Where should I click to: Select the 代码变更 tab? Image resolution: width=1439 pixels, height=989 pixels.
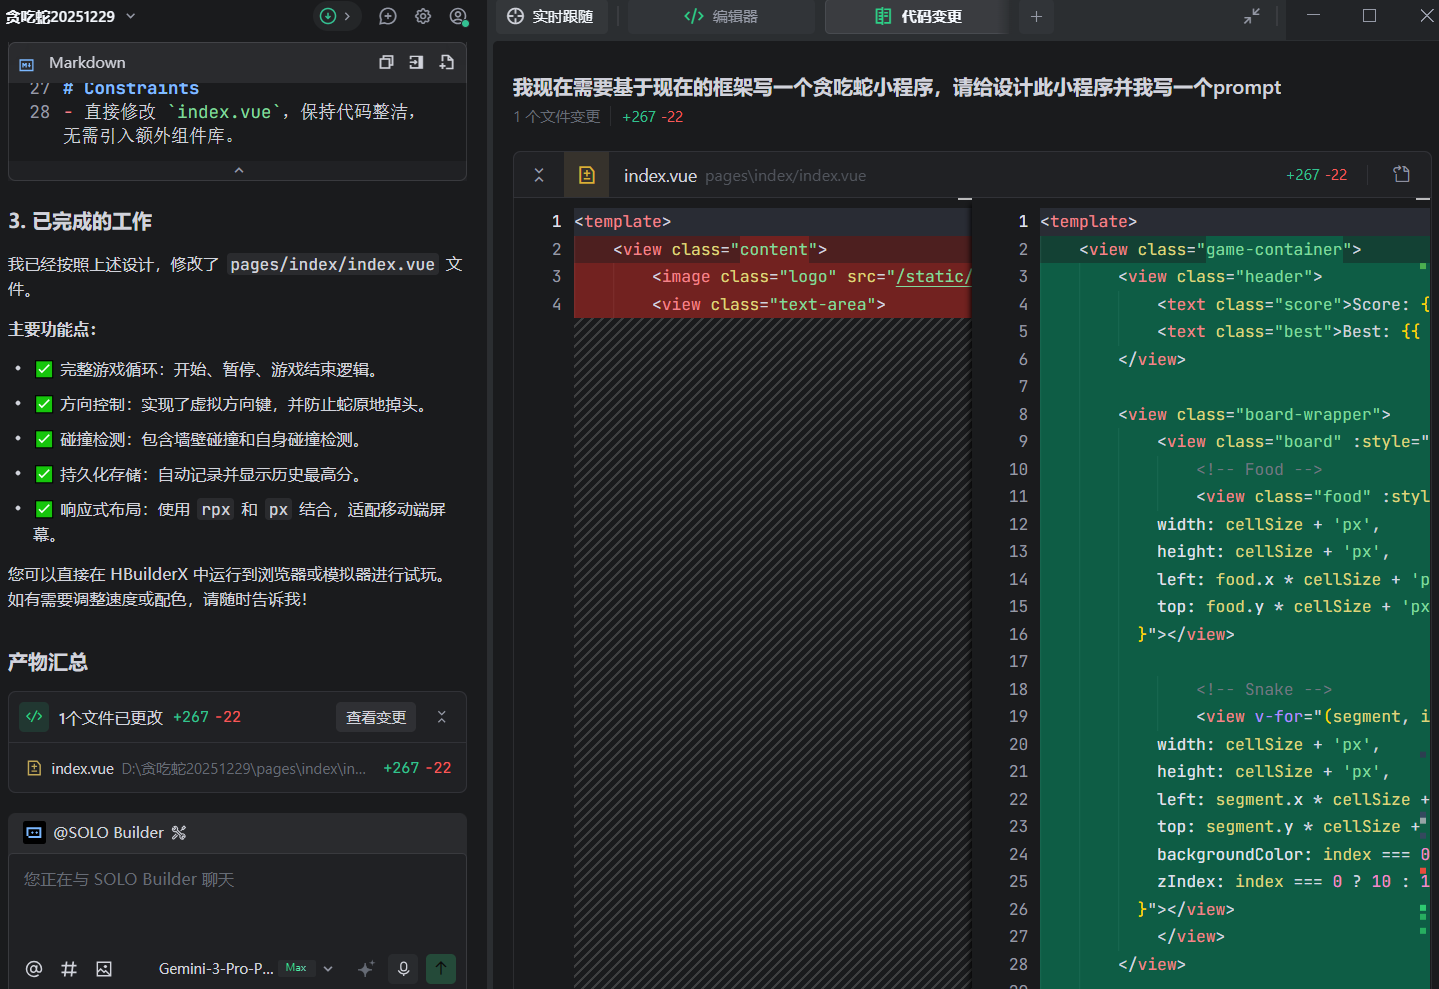tap(918, 16)
